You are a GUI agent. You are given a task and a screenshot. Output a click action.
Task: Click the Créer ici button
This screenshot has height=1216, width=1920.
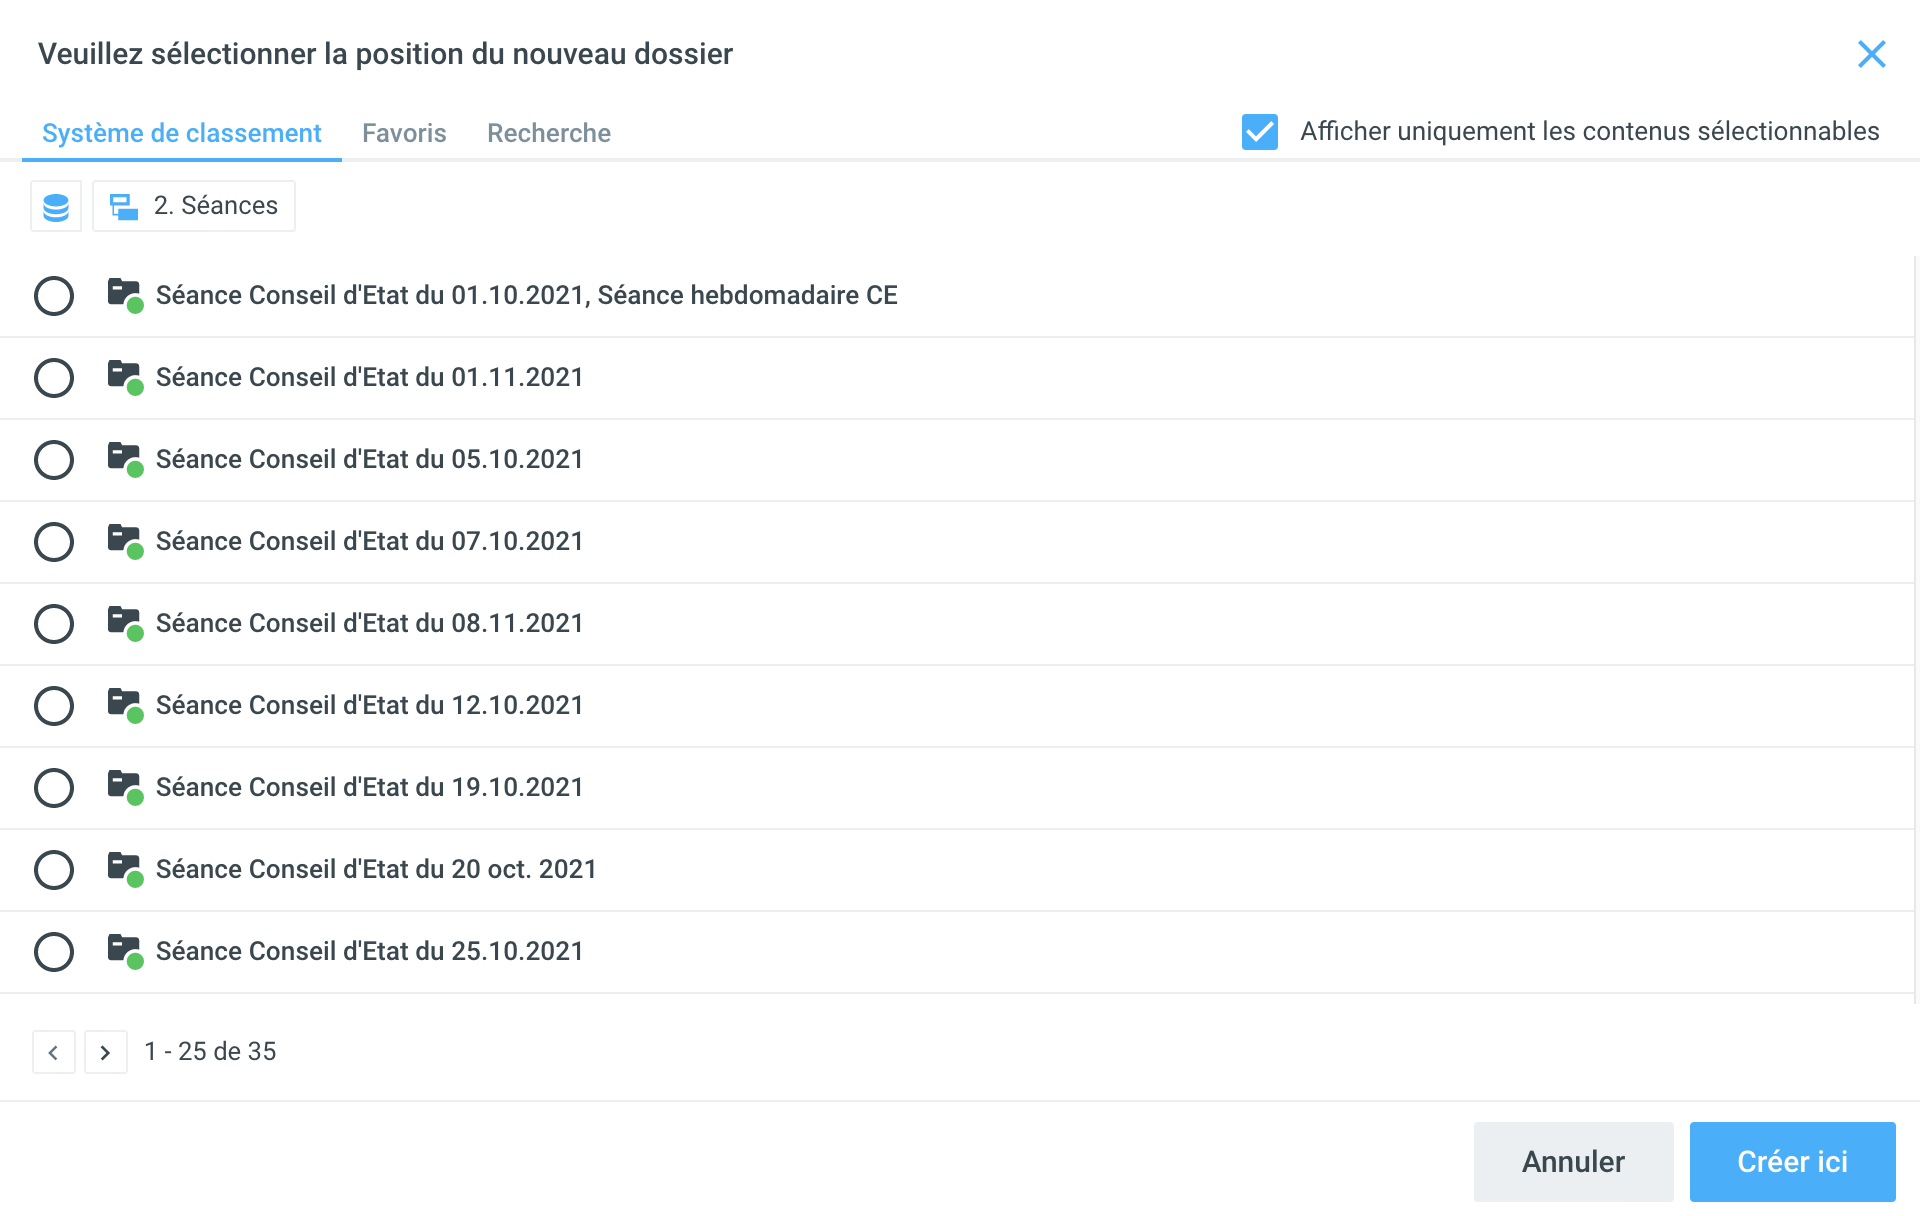pyautogui.click(x=1792, y=1162)
